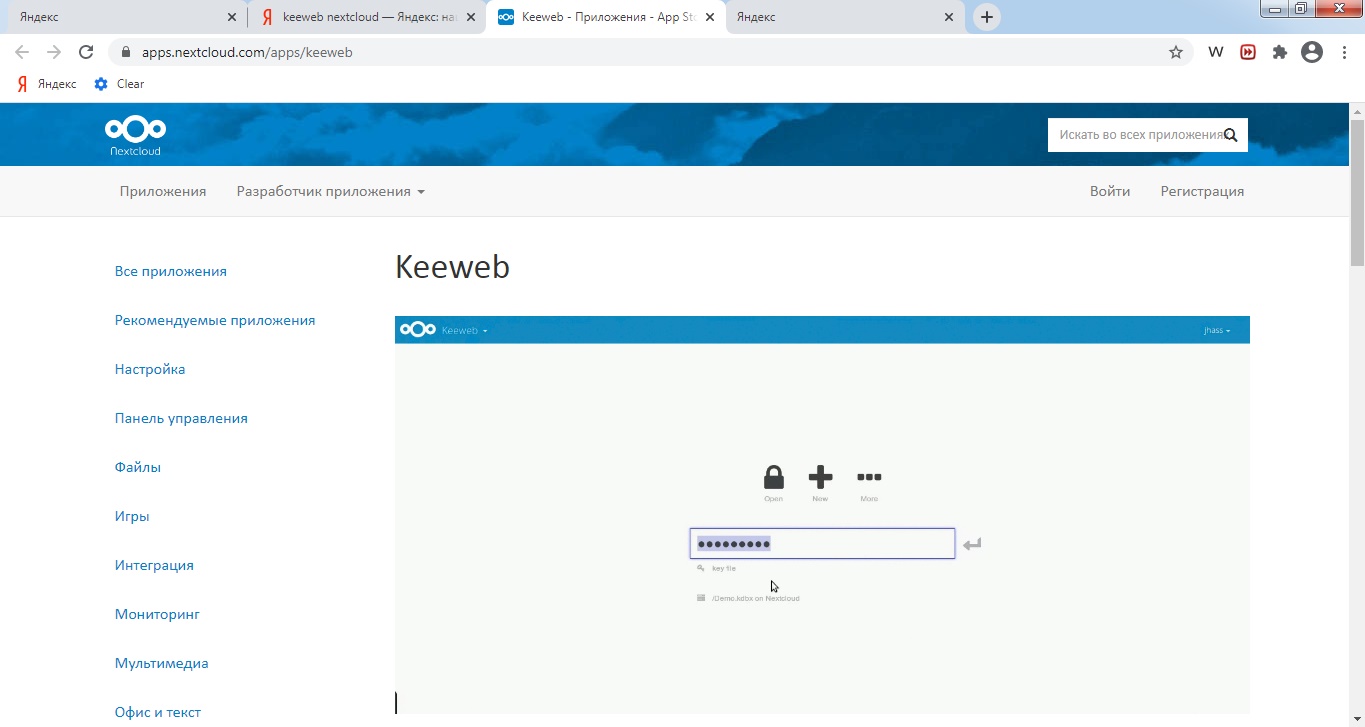Open the Keeweb caret menu in the preview header
The image size is (1365, 727).
[x=485, y=330]
